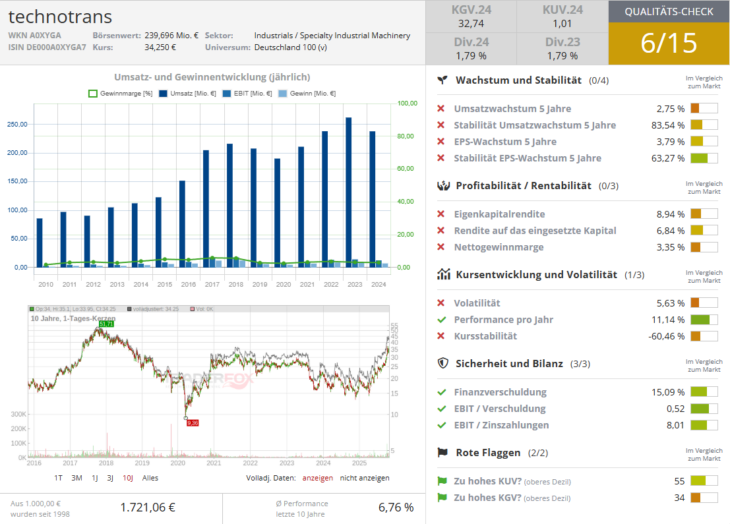Click 'anzeigen' for Volaadj. Daten

[x=318, y=477]
